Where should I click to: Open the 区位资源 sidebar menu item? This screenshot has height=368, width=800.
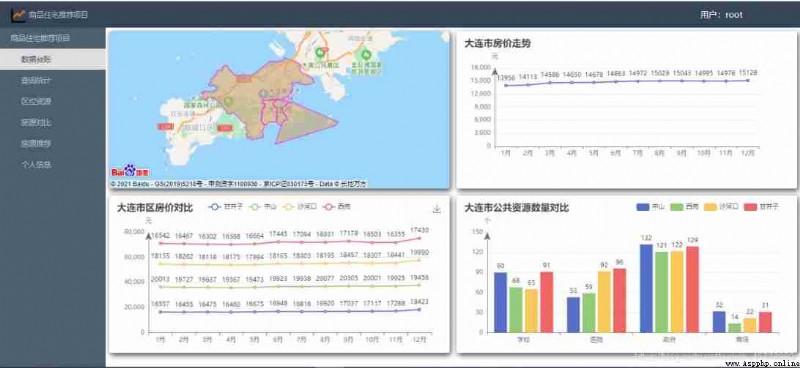53,102
